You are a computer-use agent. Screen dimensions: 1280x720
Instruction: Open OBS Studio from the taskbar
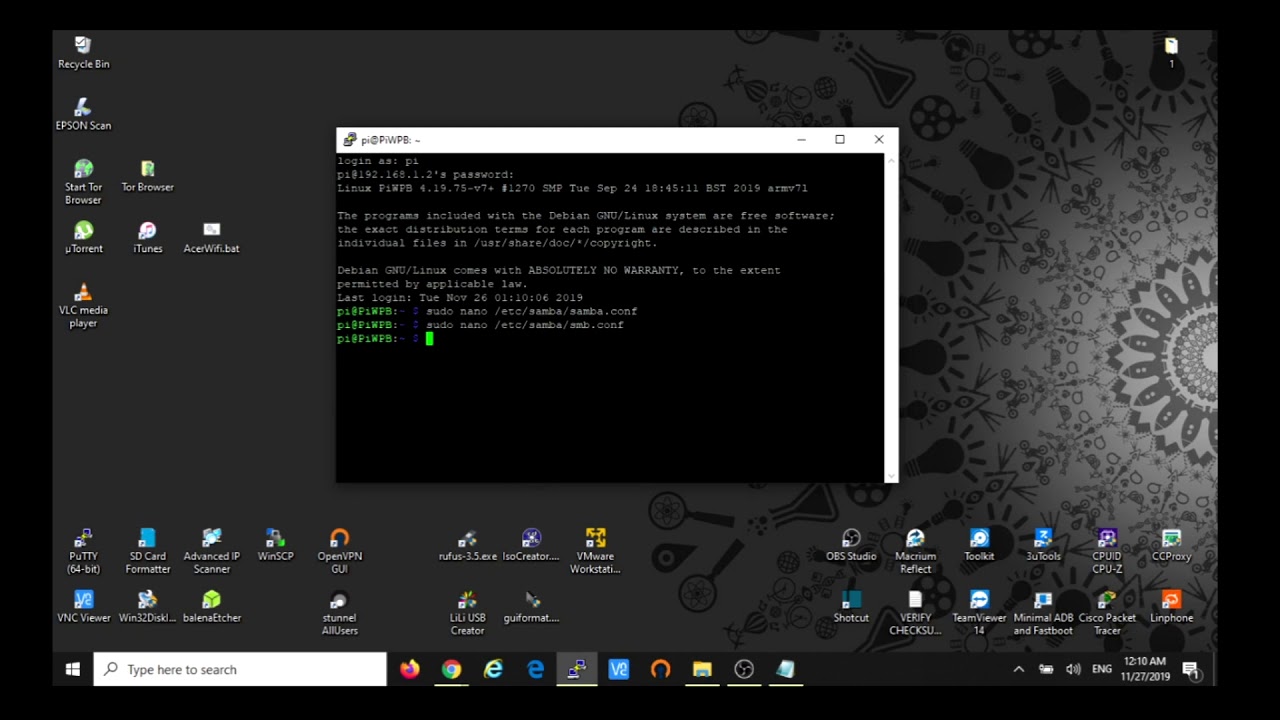744,669
